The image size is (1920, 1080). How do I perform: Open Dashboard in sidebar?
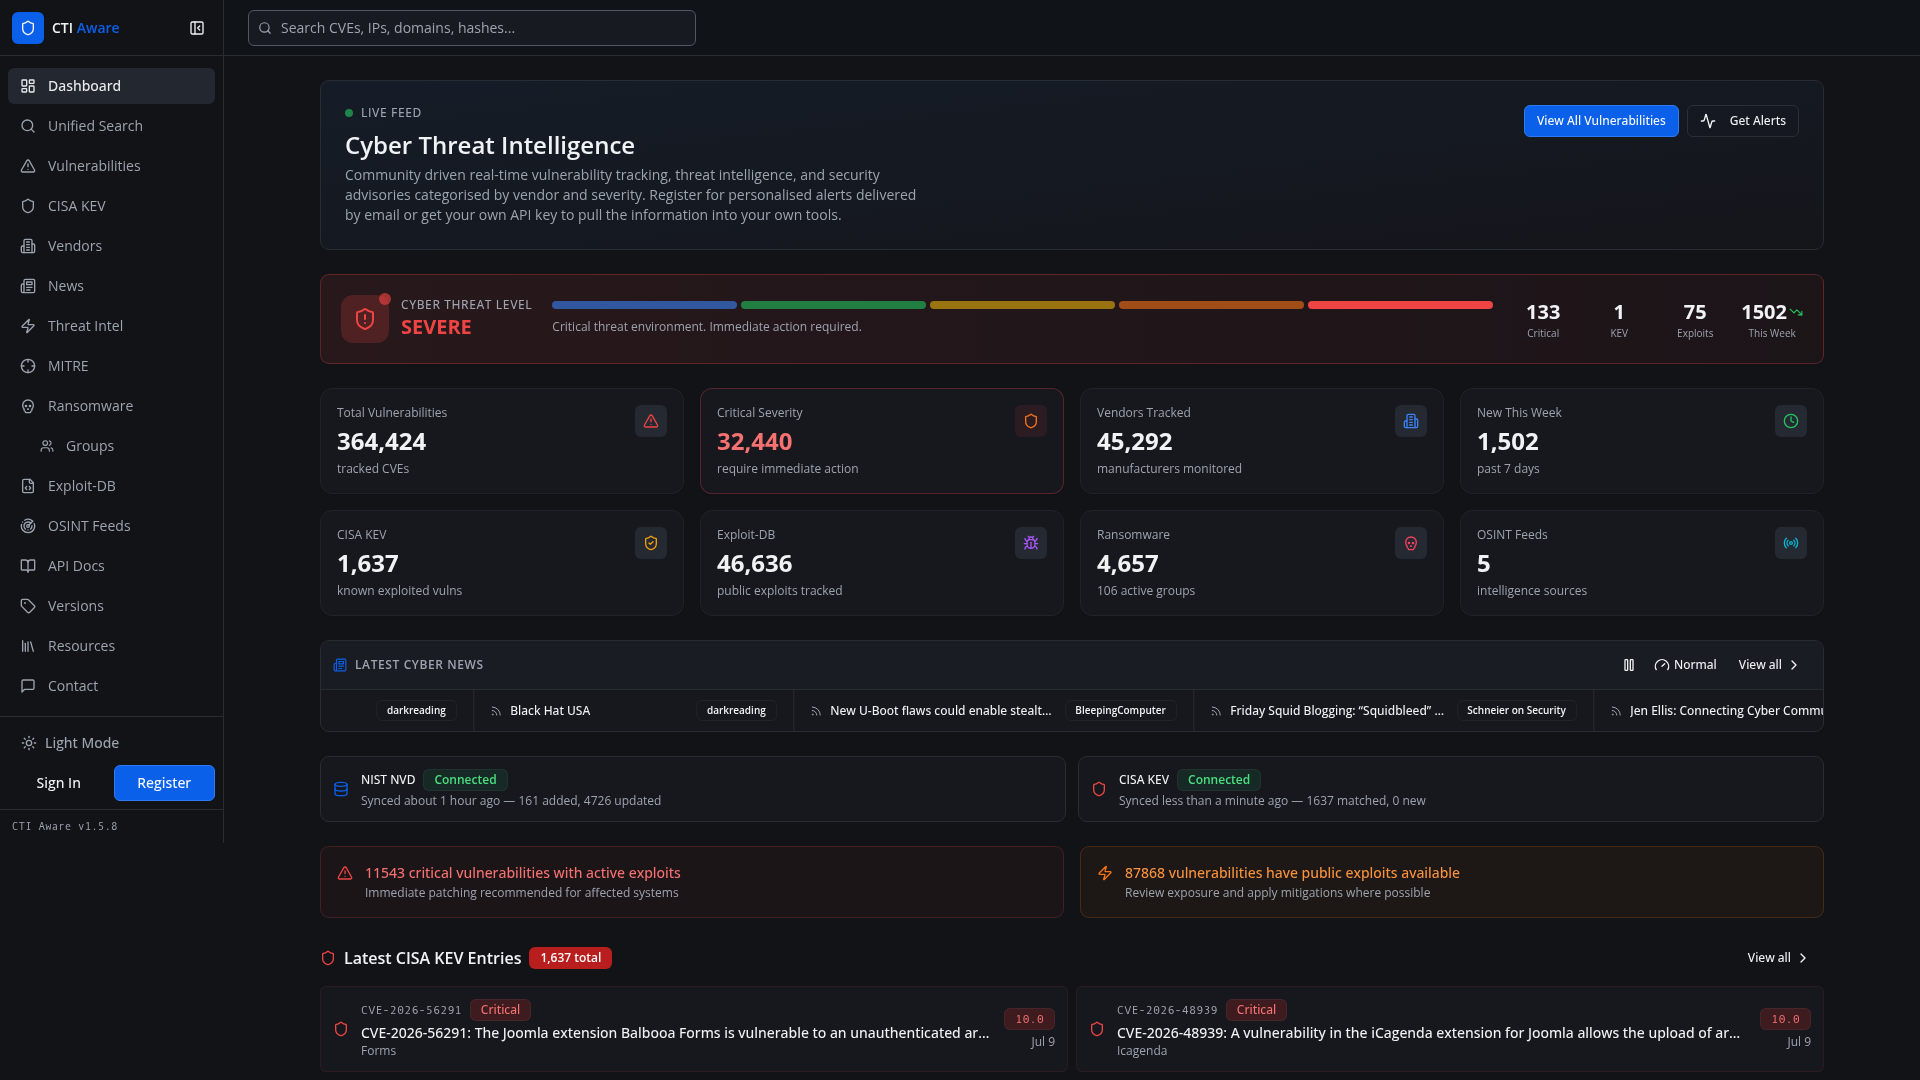pyautogui.click(x=111, y=86)
